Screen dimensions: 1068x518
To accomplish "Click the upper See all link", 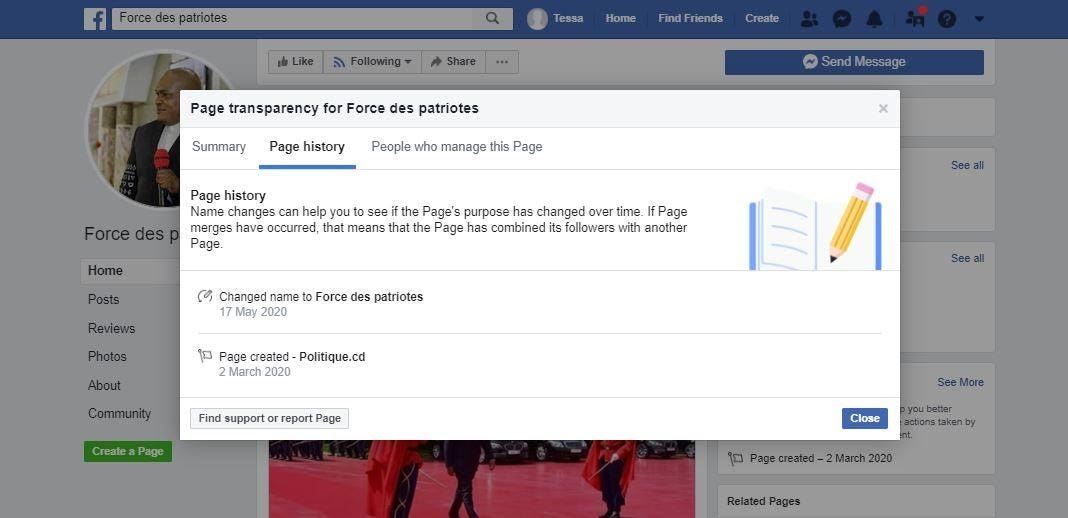I will click(967, 165).
